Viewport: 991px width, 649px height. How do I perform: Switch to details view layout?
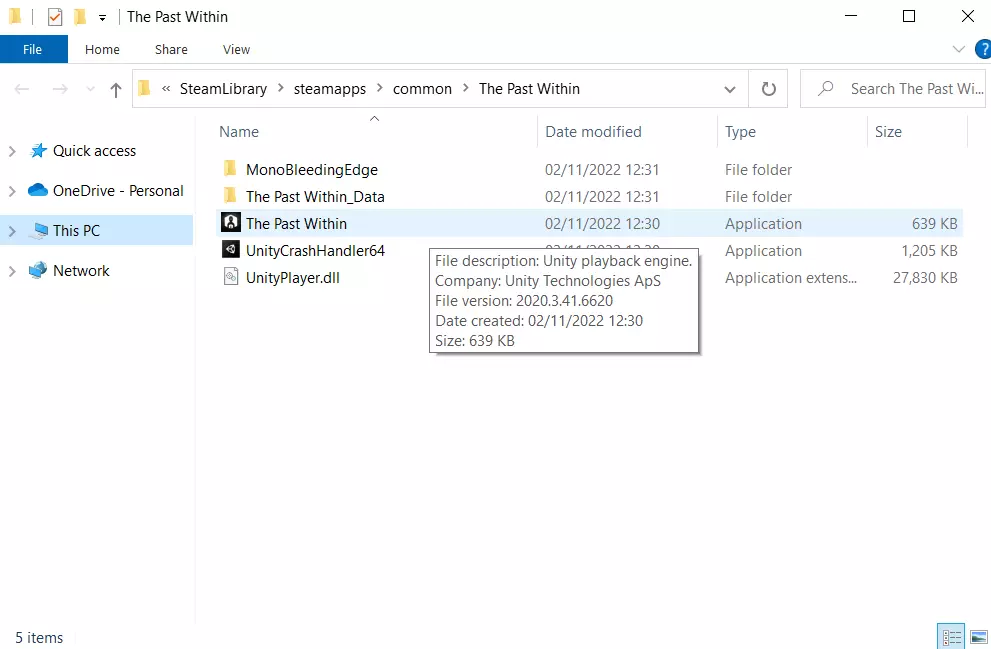(950, 636)
